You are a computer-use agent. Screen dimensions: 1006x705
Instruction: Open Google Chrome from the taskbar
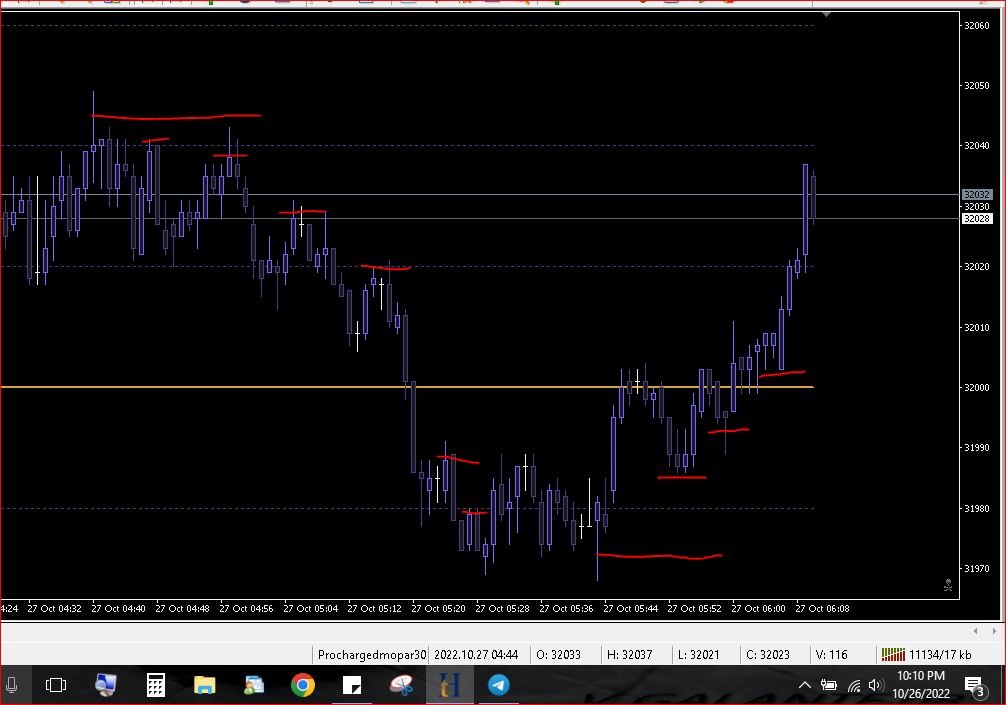(303, 685)
